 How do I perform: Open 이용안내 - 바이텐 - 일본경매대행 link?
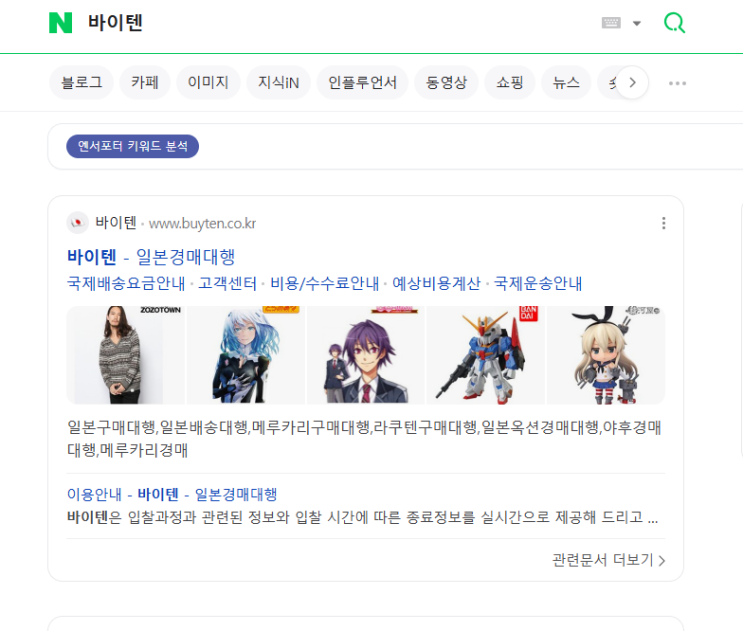(x=172, y=494)
